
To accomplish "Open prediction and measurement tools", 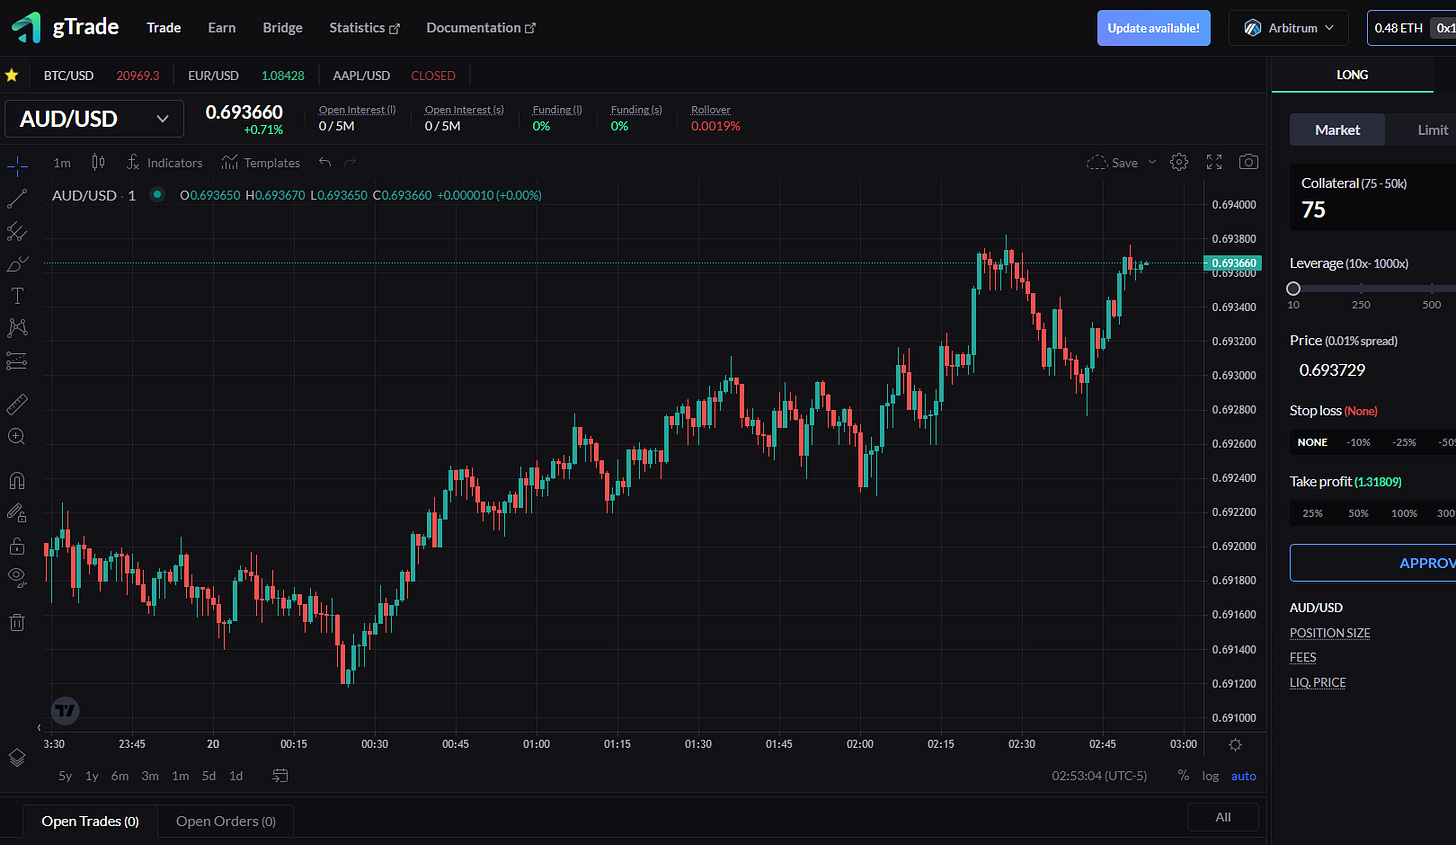I will click(17, 360).
